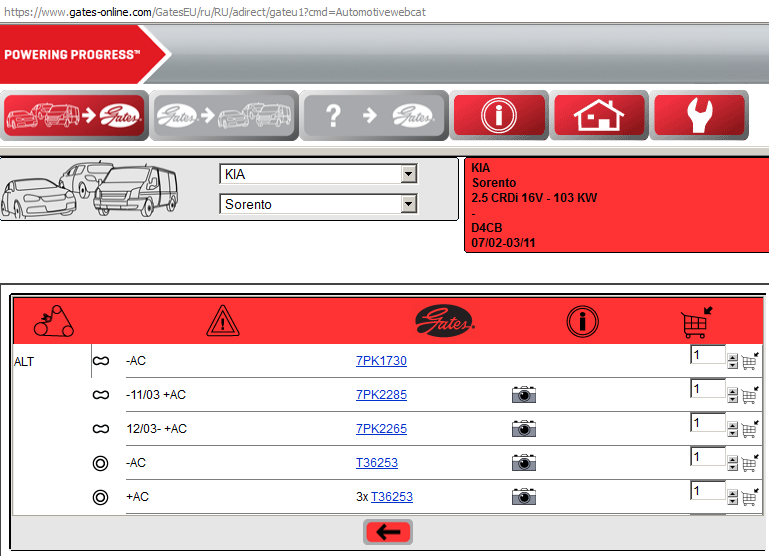Screen dimensions: 769x556
Task: Decrease quantity for 7PK2265 row
Action: (x=733, y=434)
